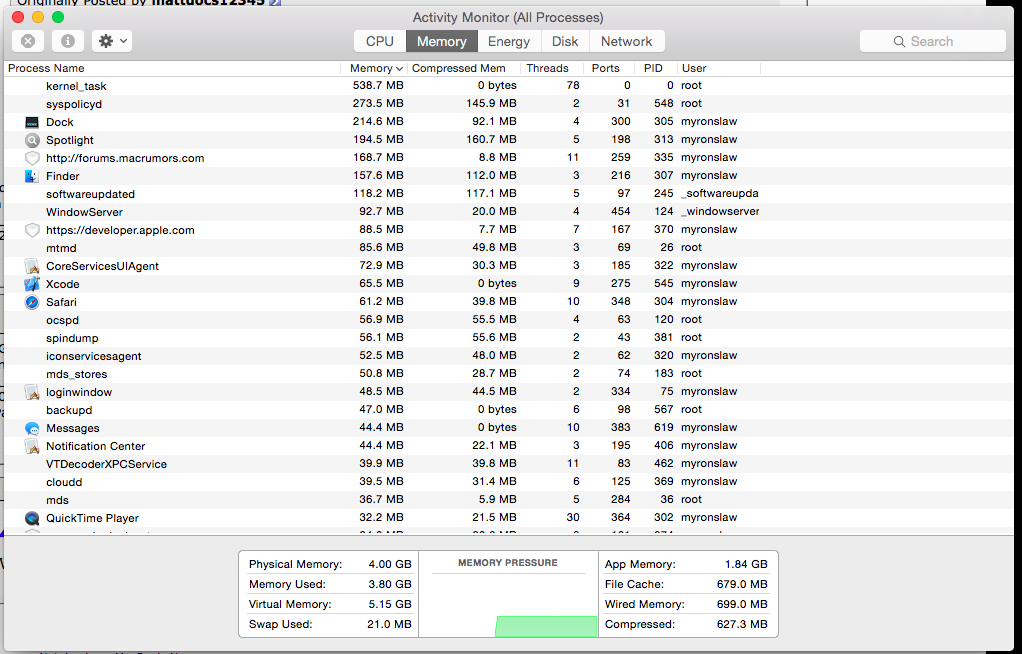
Task: Click the Spotlight magnifier icon in list
Action: (32, 140)
